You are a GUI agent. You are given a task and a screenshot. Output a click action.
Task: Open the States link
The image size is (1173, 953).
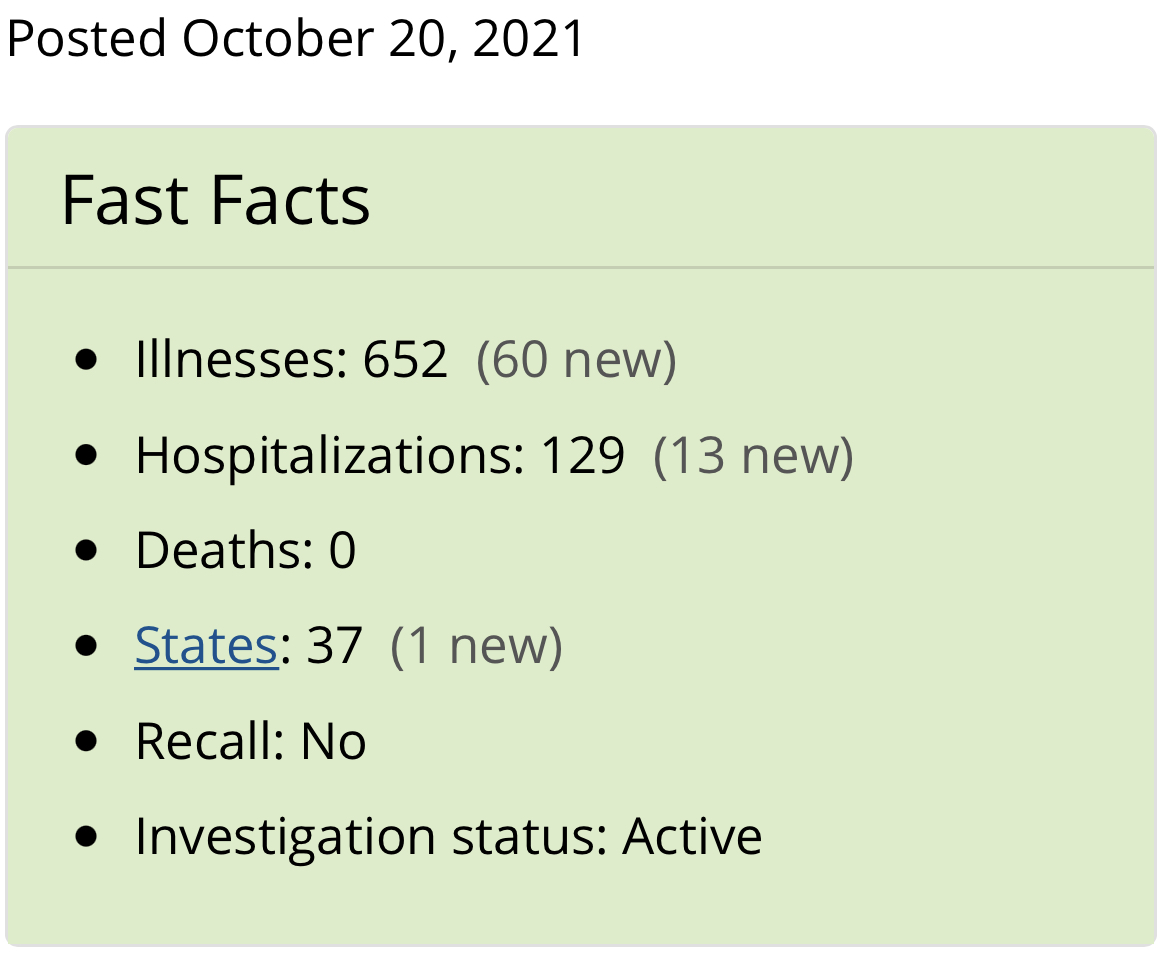pyautogui.click(x=206, y=645)
